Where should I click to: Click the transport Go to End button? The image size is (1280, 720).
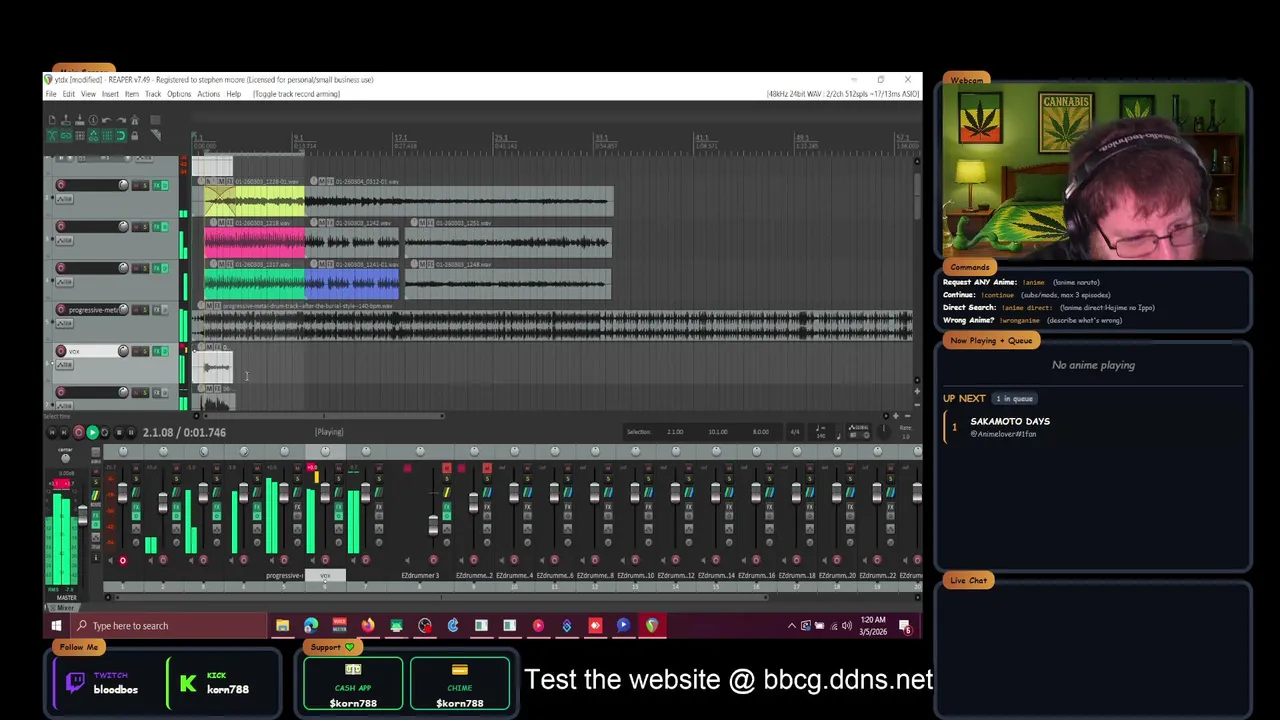coord(64,432)
